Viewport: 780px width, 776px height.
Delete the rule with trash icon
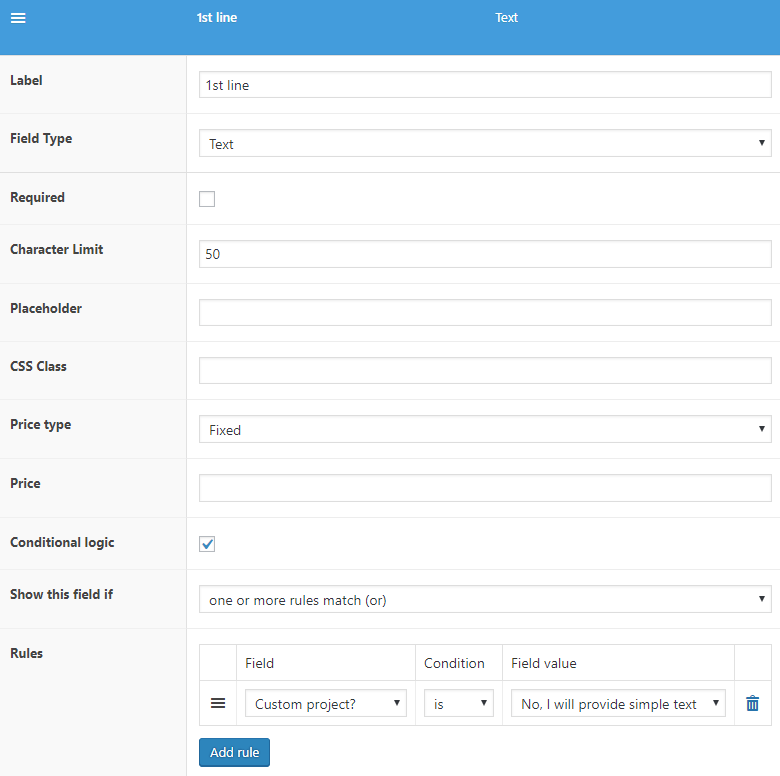click(752, 703)
